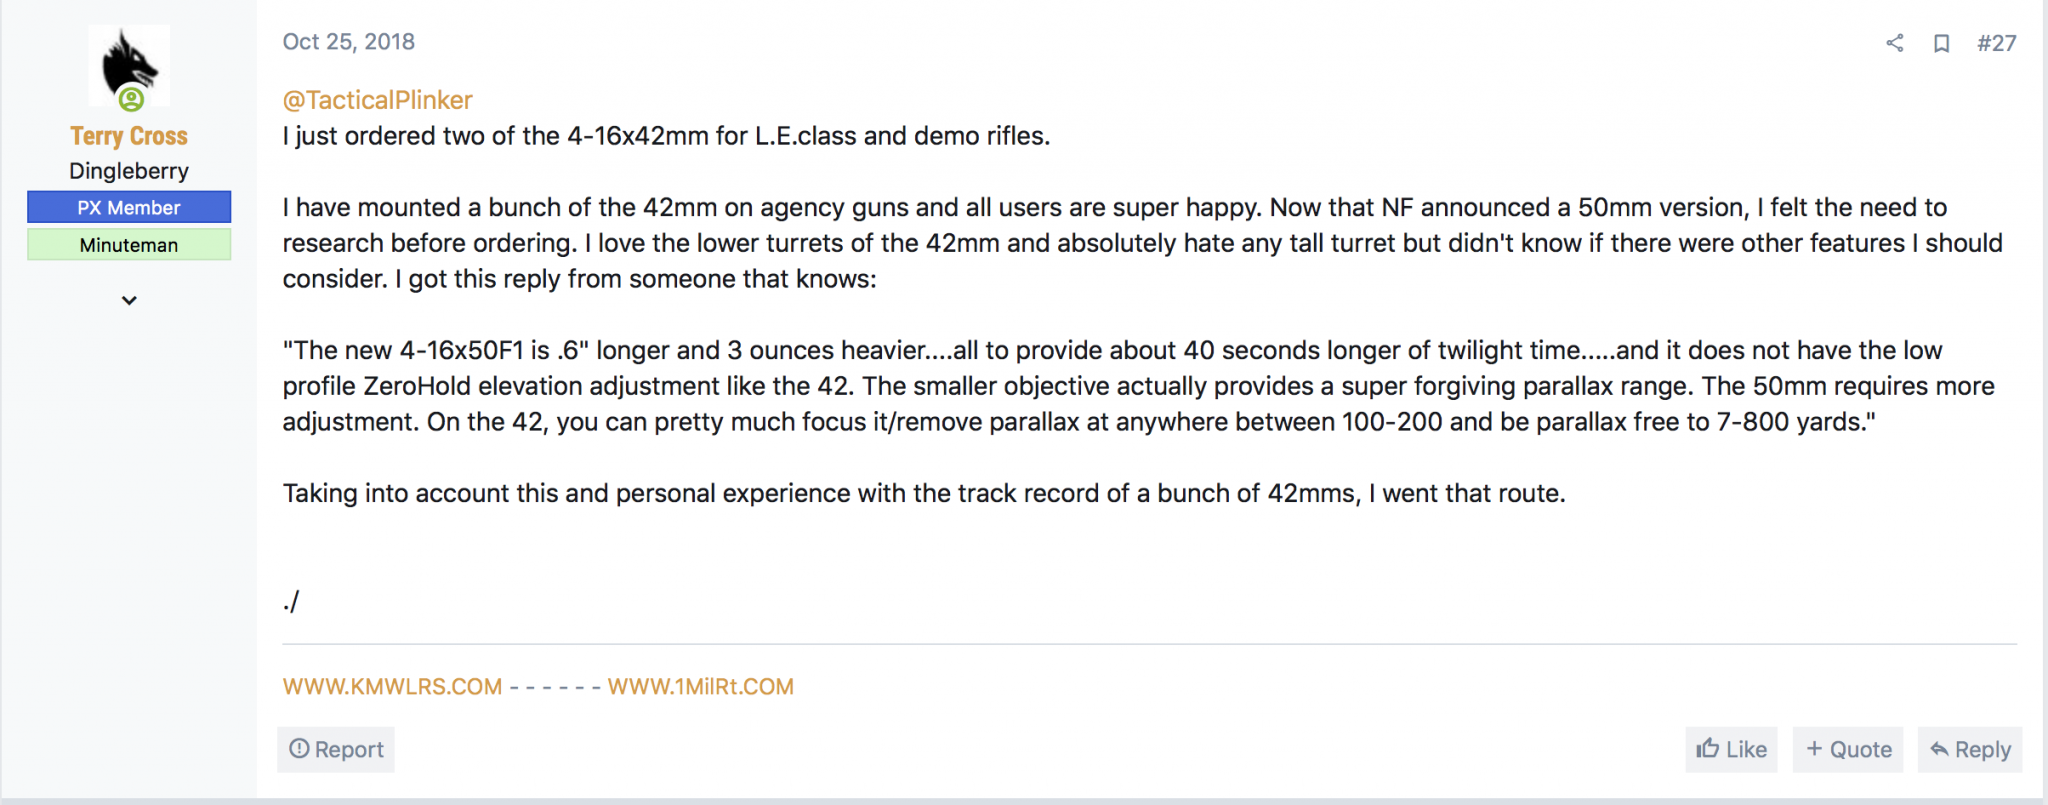This screenshot has height=805, width=2048.
Task: Open the Terry Cross profile link
Action: 129,136
